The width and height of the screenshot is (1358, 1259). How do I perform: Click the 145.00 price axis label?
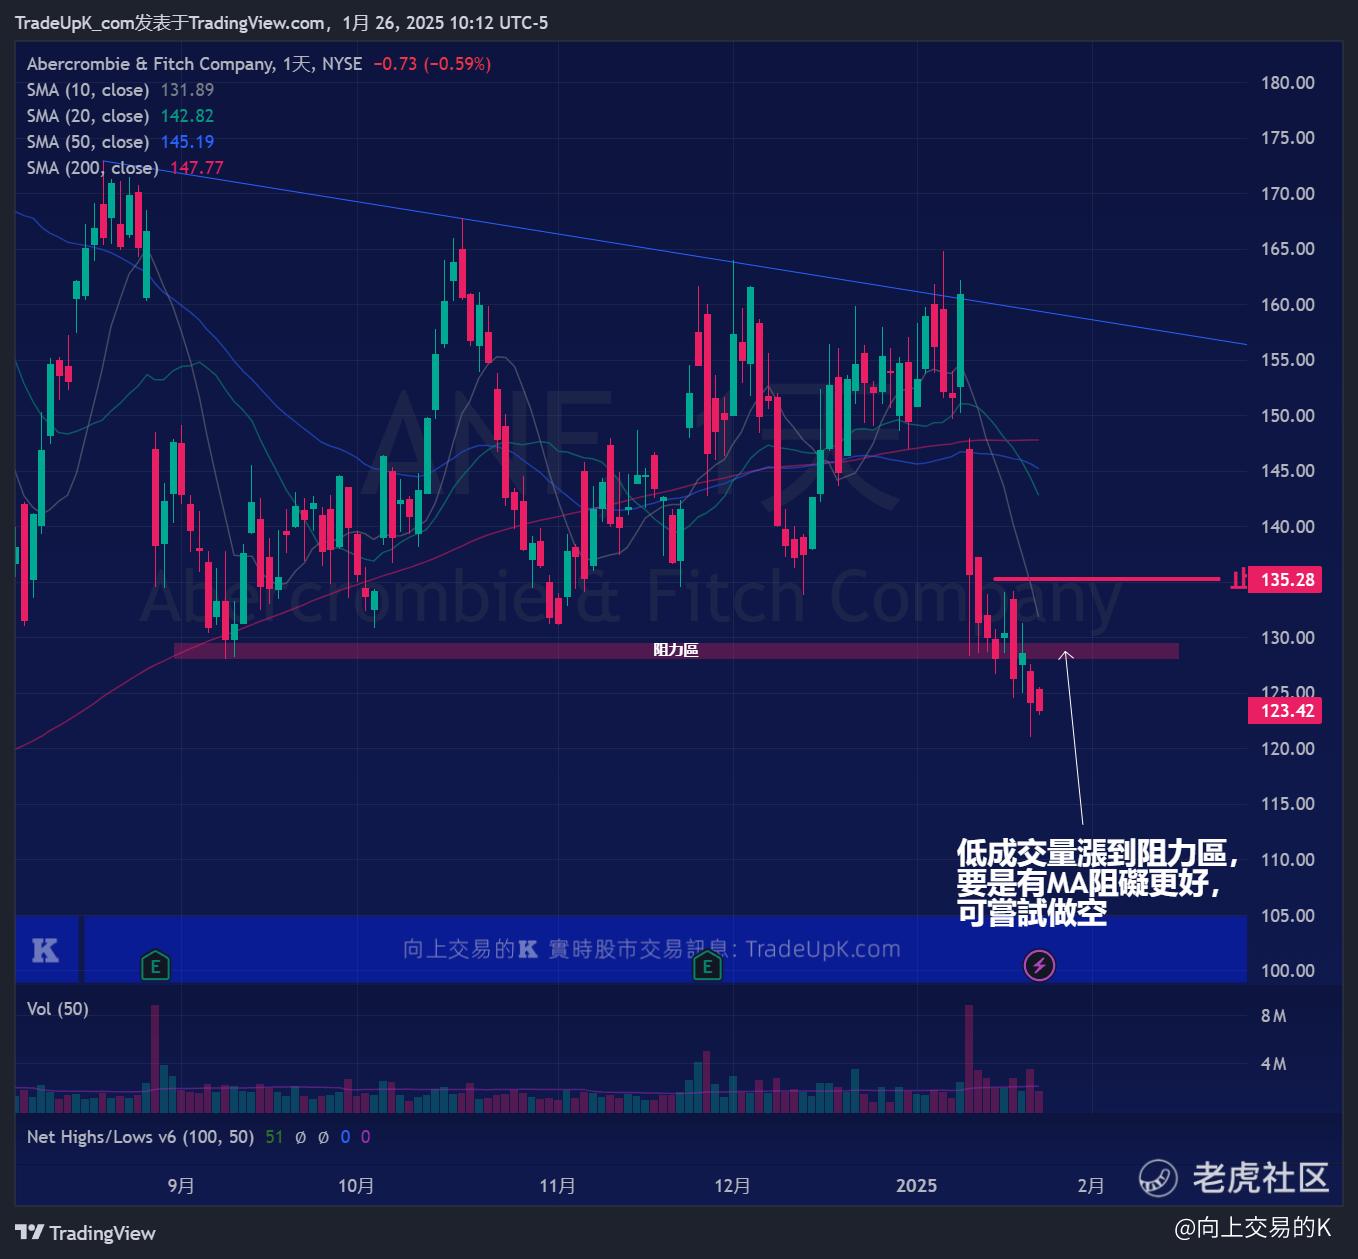pyautogui.click(x=1288, y=471)
